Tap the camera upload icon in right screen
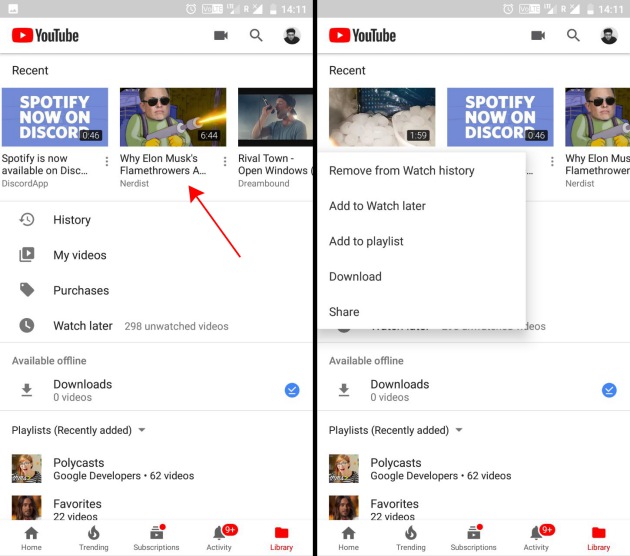 [x=538, y=36]
